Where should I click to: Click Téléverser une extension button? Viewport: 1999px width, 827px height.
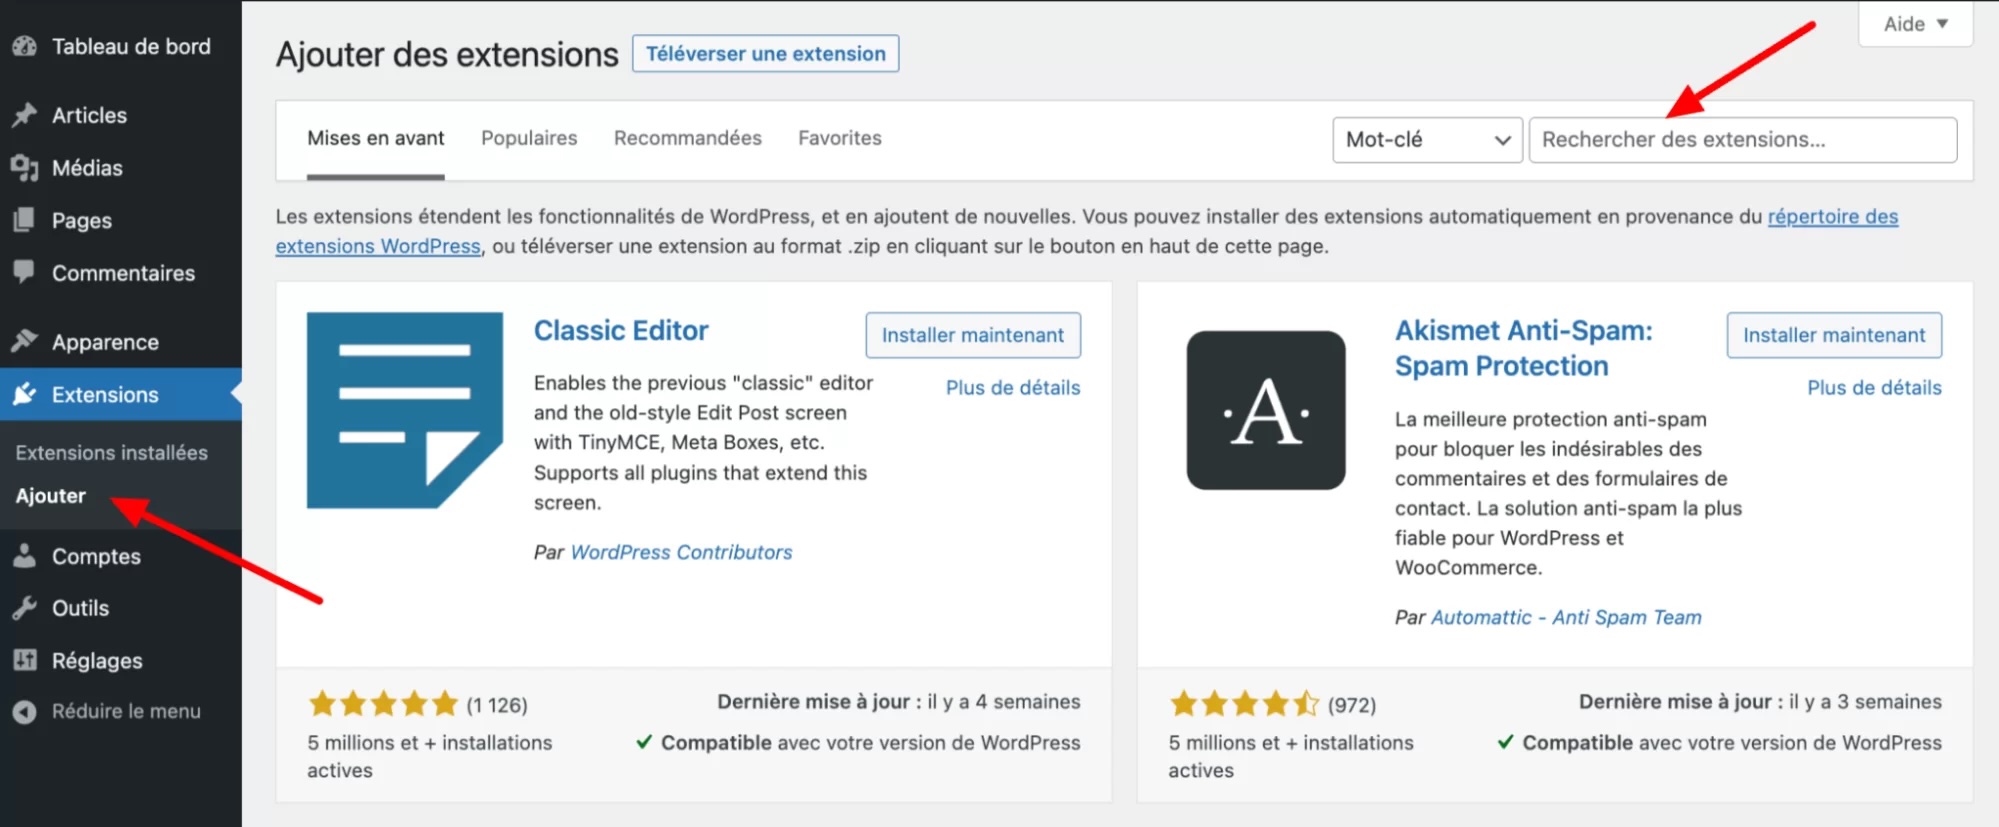pyautogui.click(x=766, y=54)
